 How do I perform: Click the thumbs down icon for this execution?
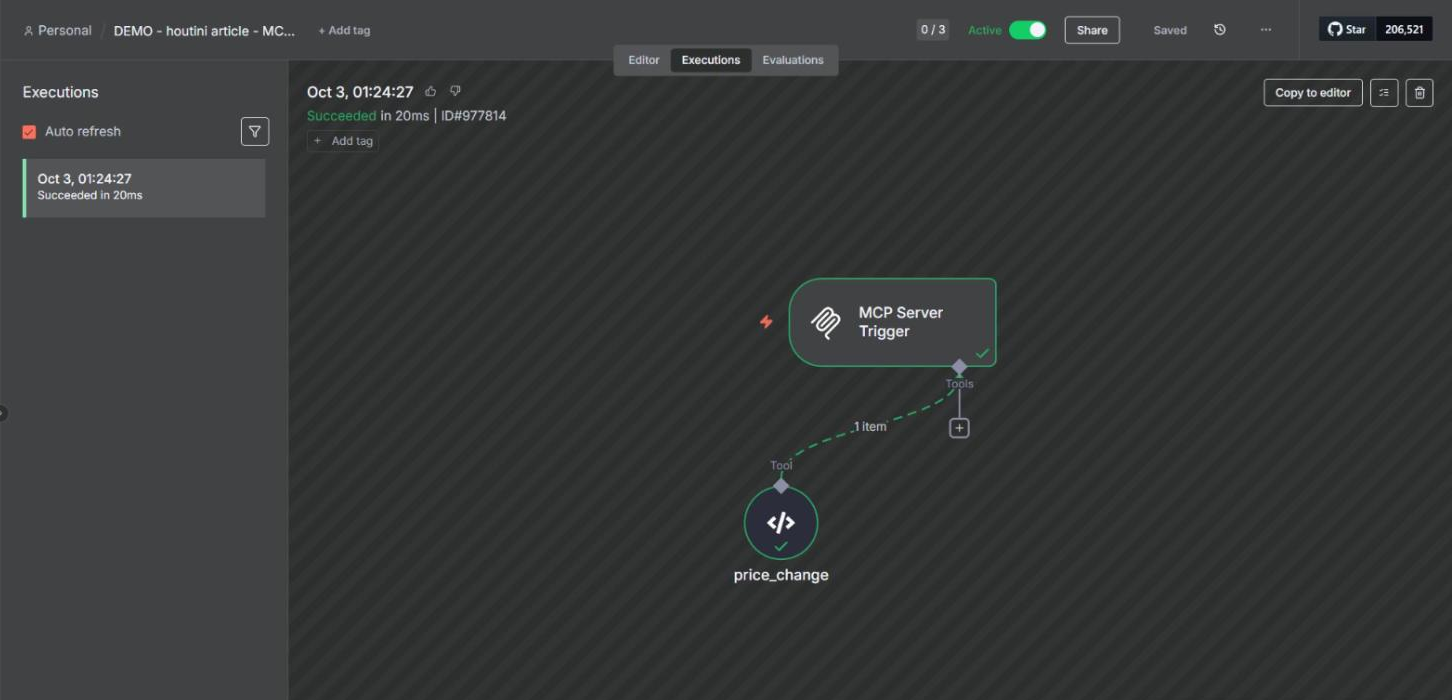(455, 91)
